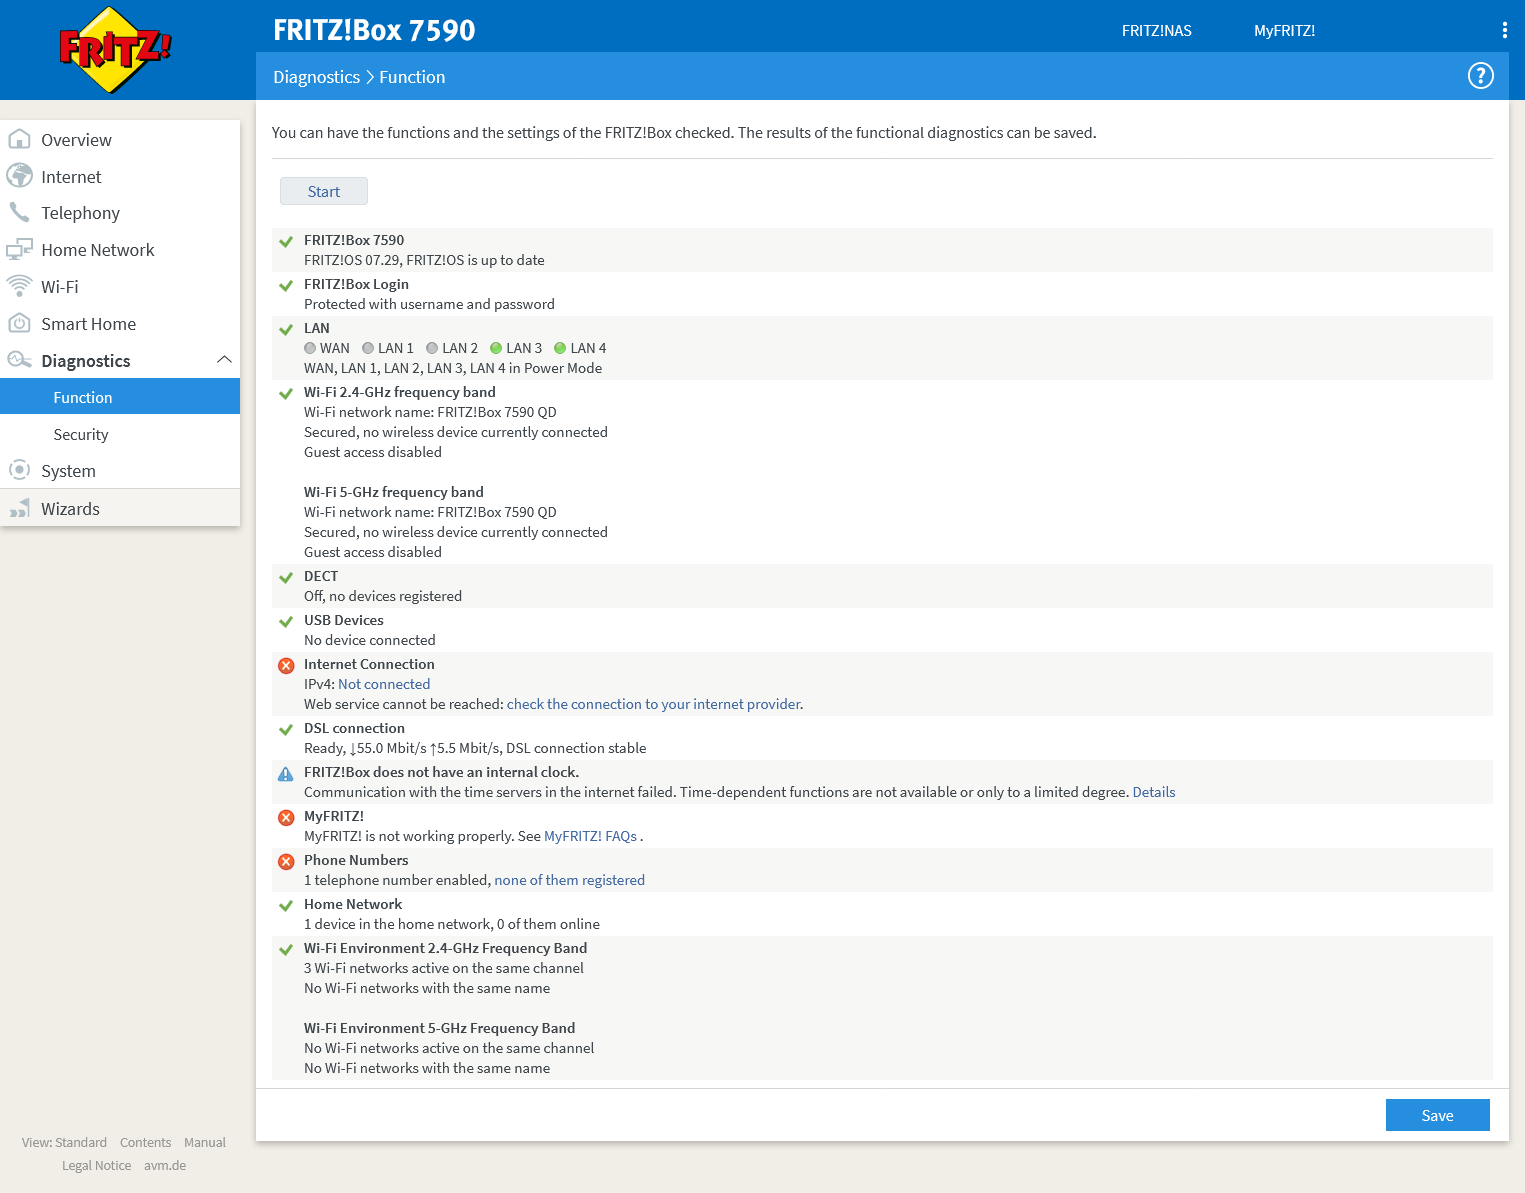Save the diagnostics results

pyautogui.click(x=1437, y=1115)
